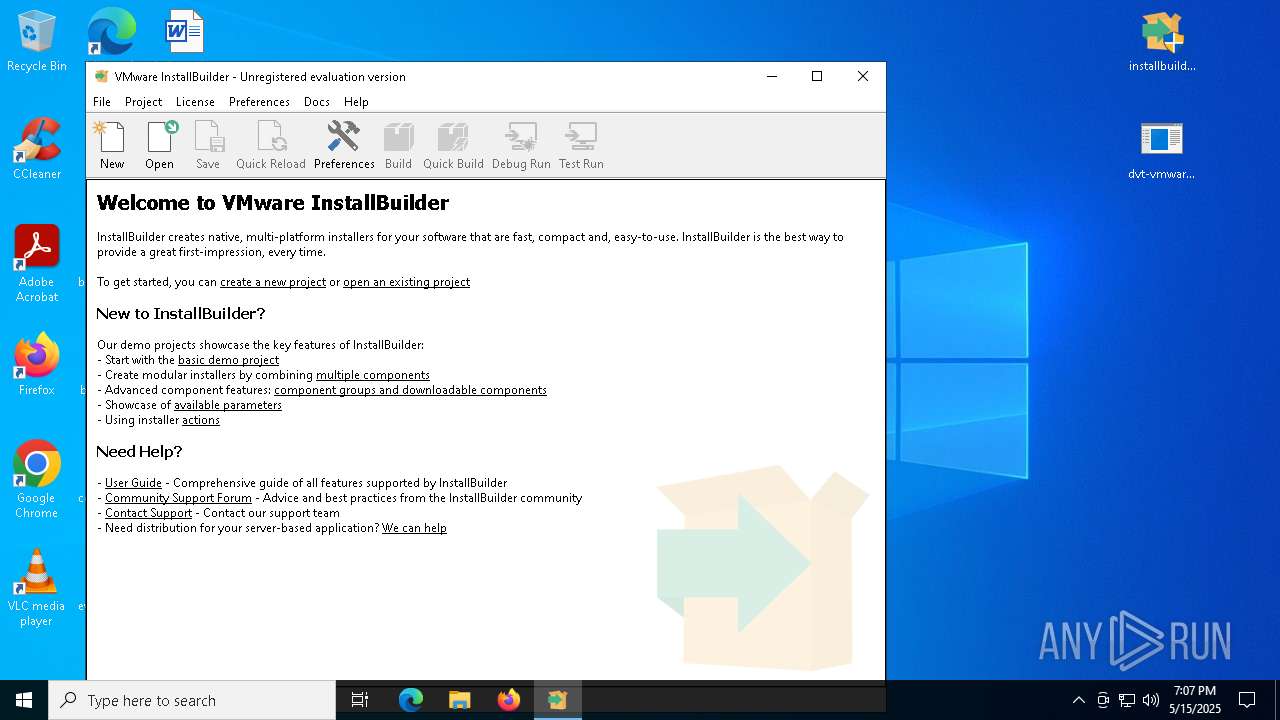
Task: Click the Quick Build toolbar icon
Action: (453, 146)
